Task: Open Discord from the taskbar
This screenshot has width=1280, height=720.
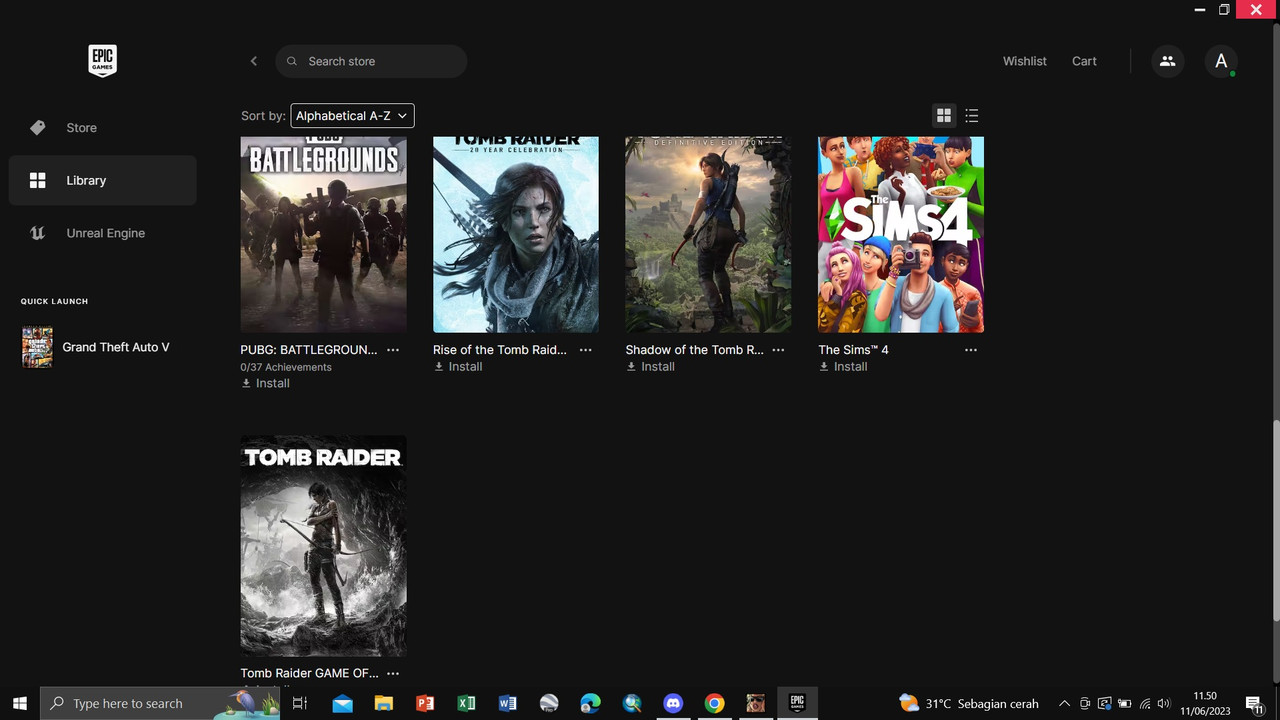Action: pos(673,703)
